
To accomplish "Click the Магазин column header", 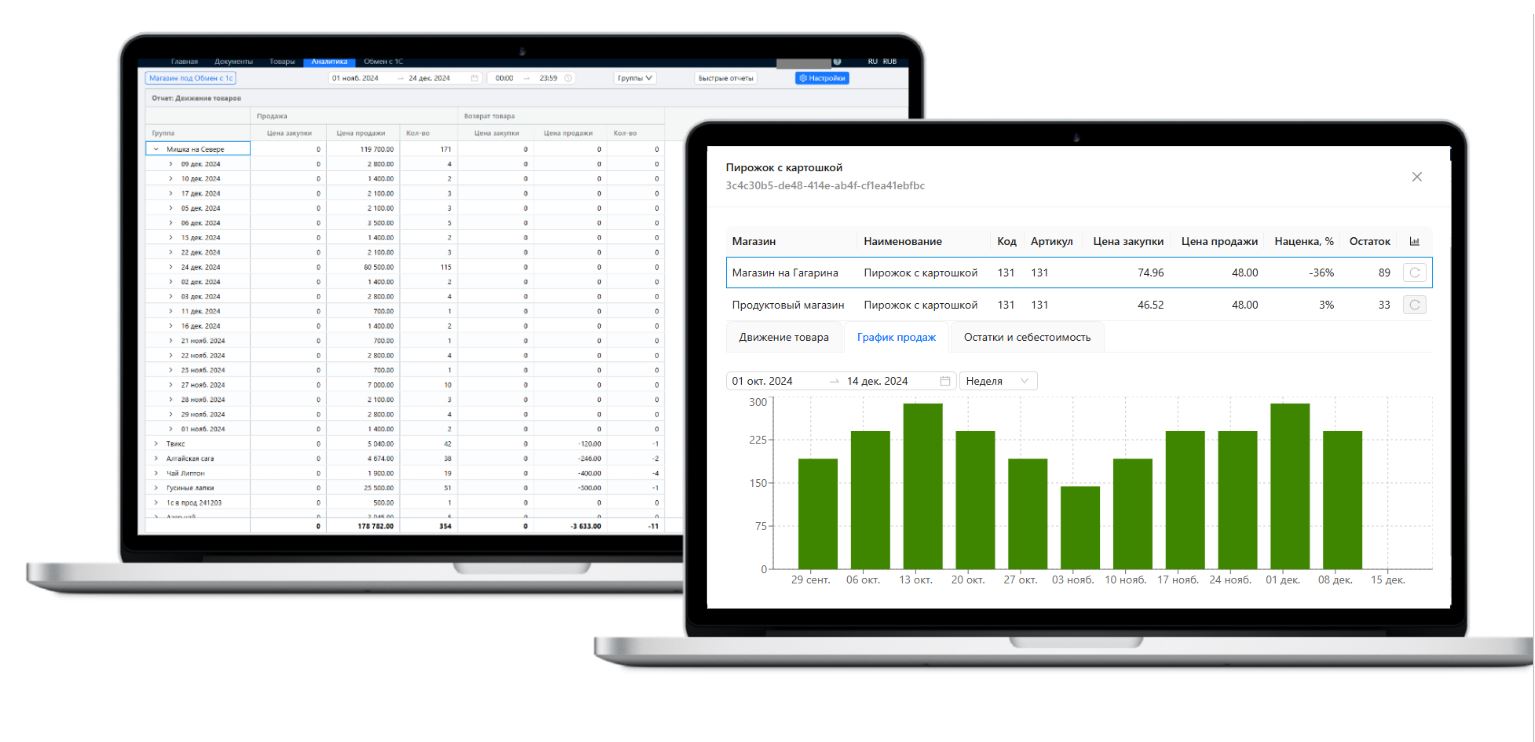I will point(754,242).
